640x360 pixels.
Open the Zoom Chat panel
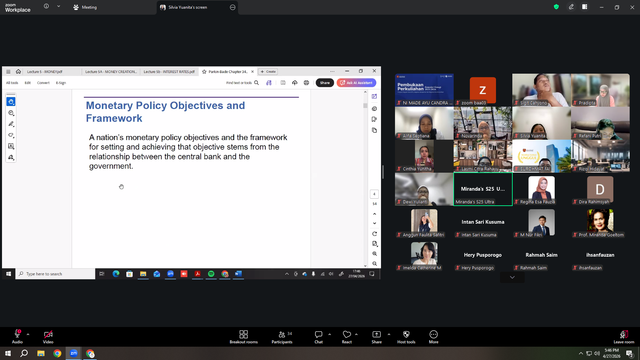[318, 337]
